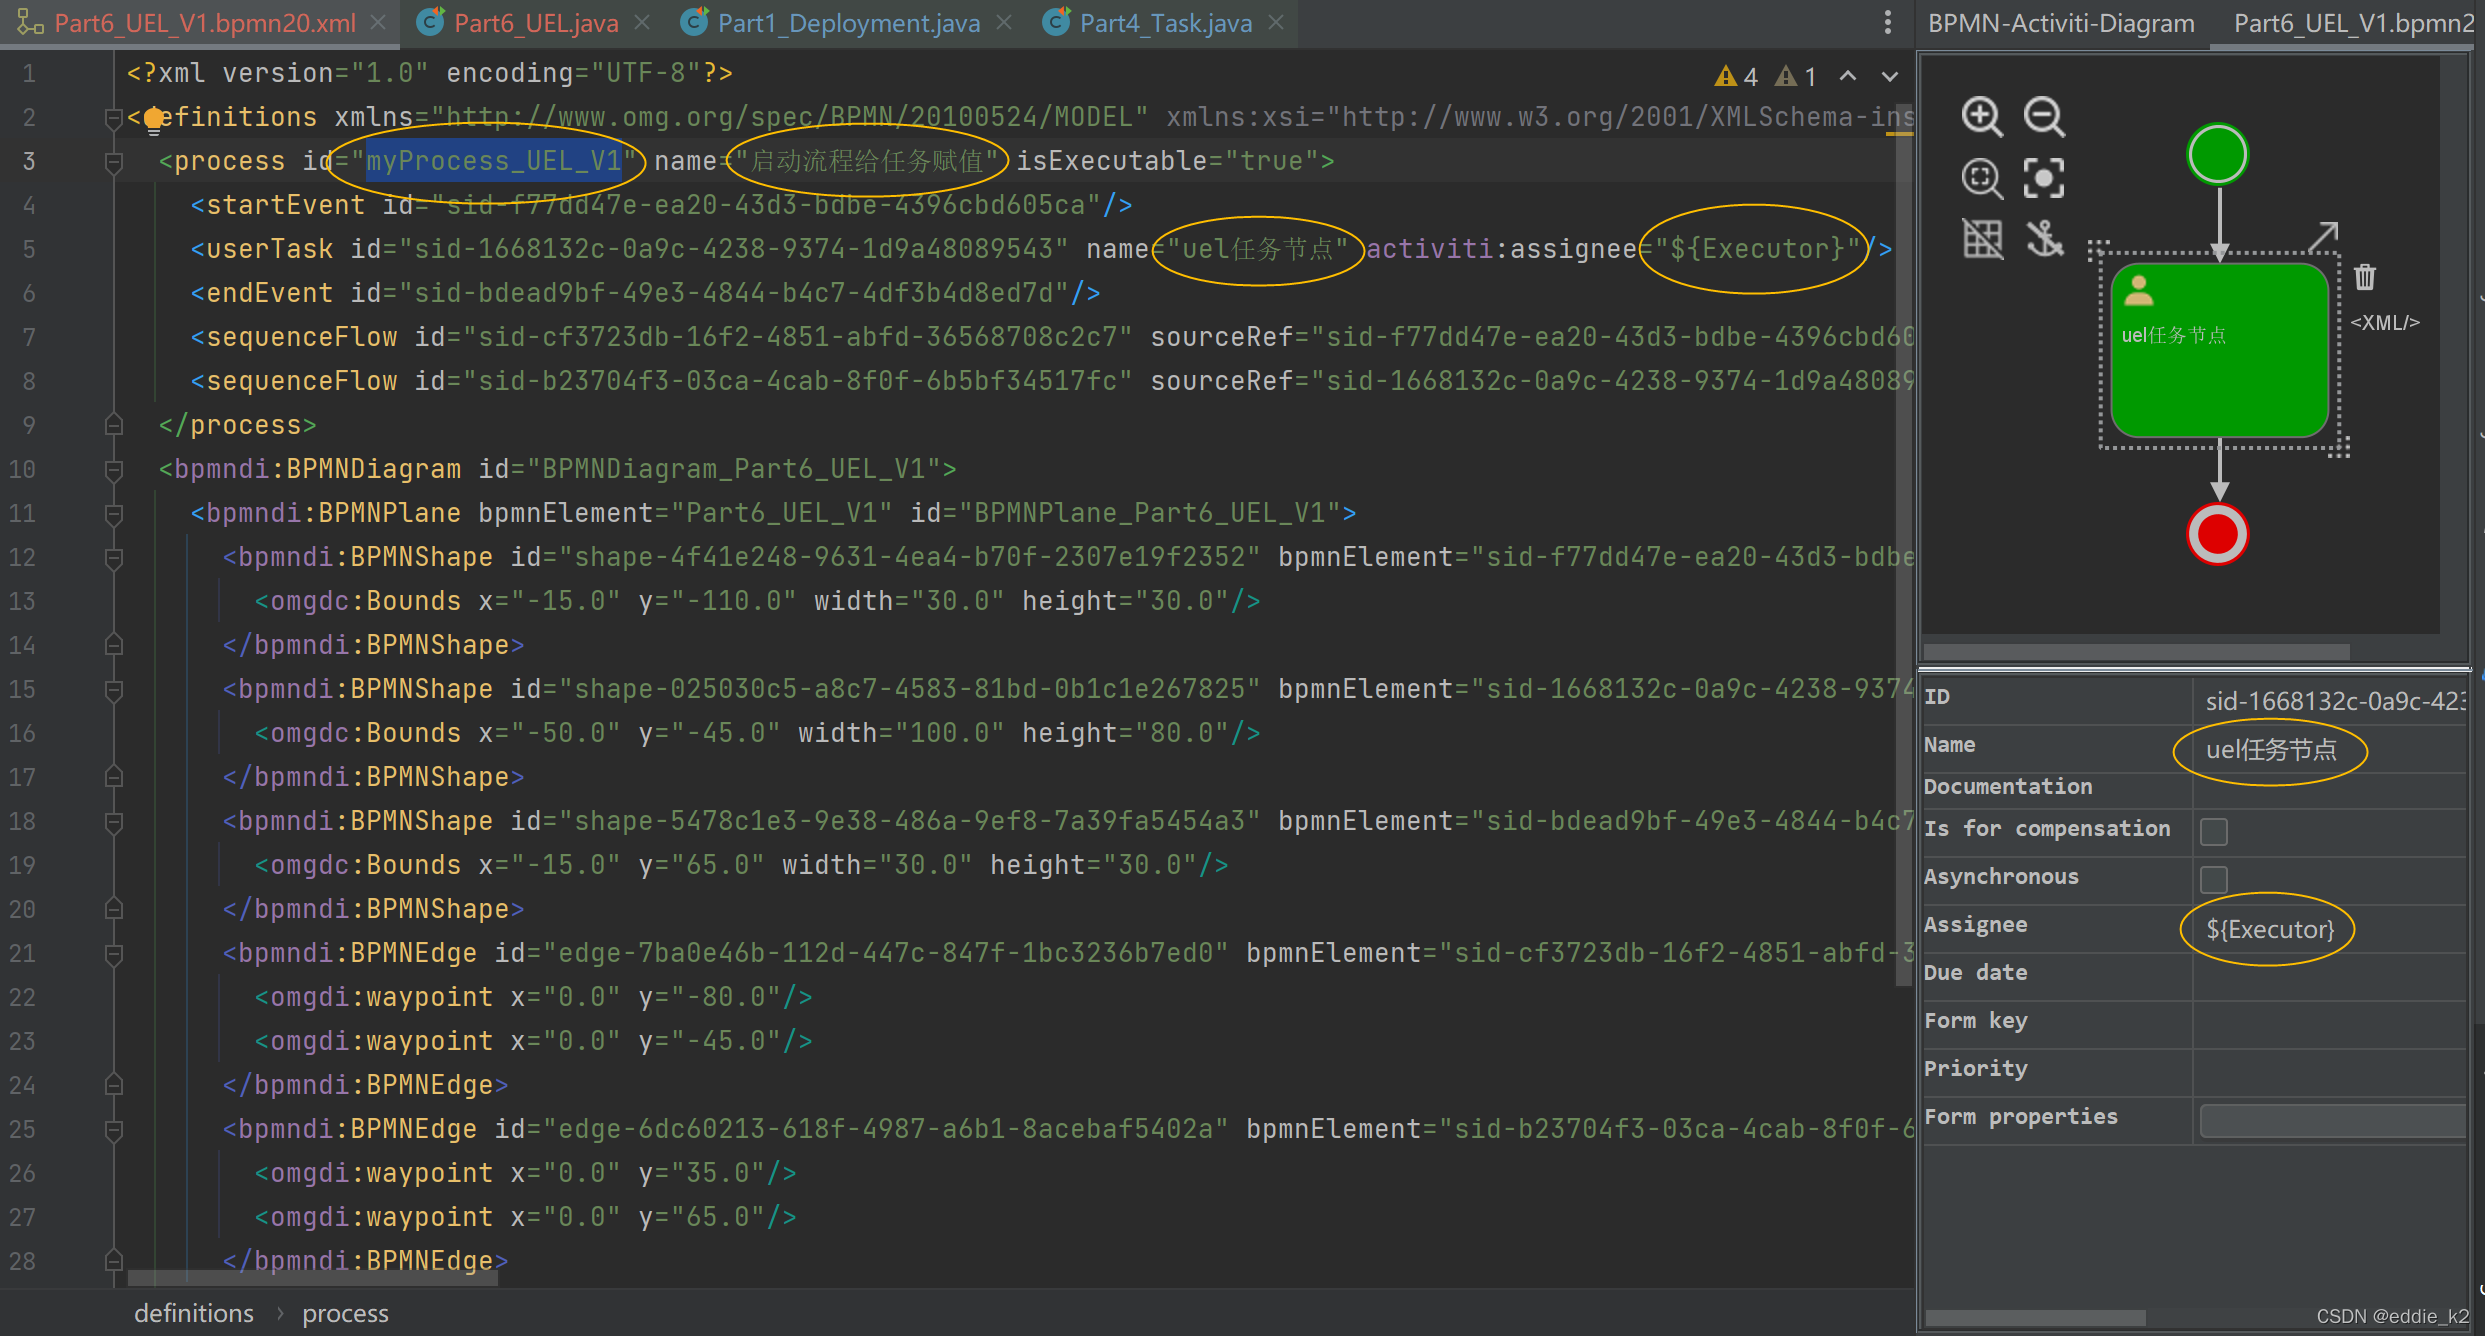Click process in the breadcrumb bar

tap(345, 1313)
